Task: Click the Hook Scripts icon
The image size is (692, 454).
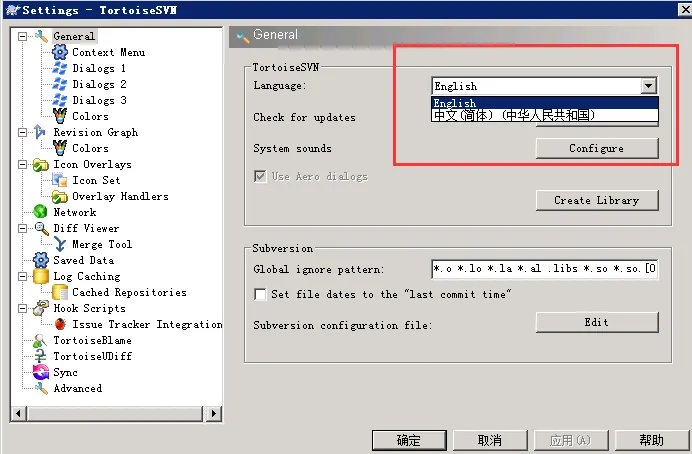Action: click(x=41, y=308)
